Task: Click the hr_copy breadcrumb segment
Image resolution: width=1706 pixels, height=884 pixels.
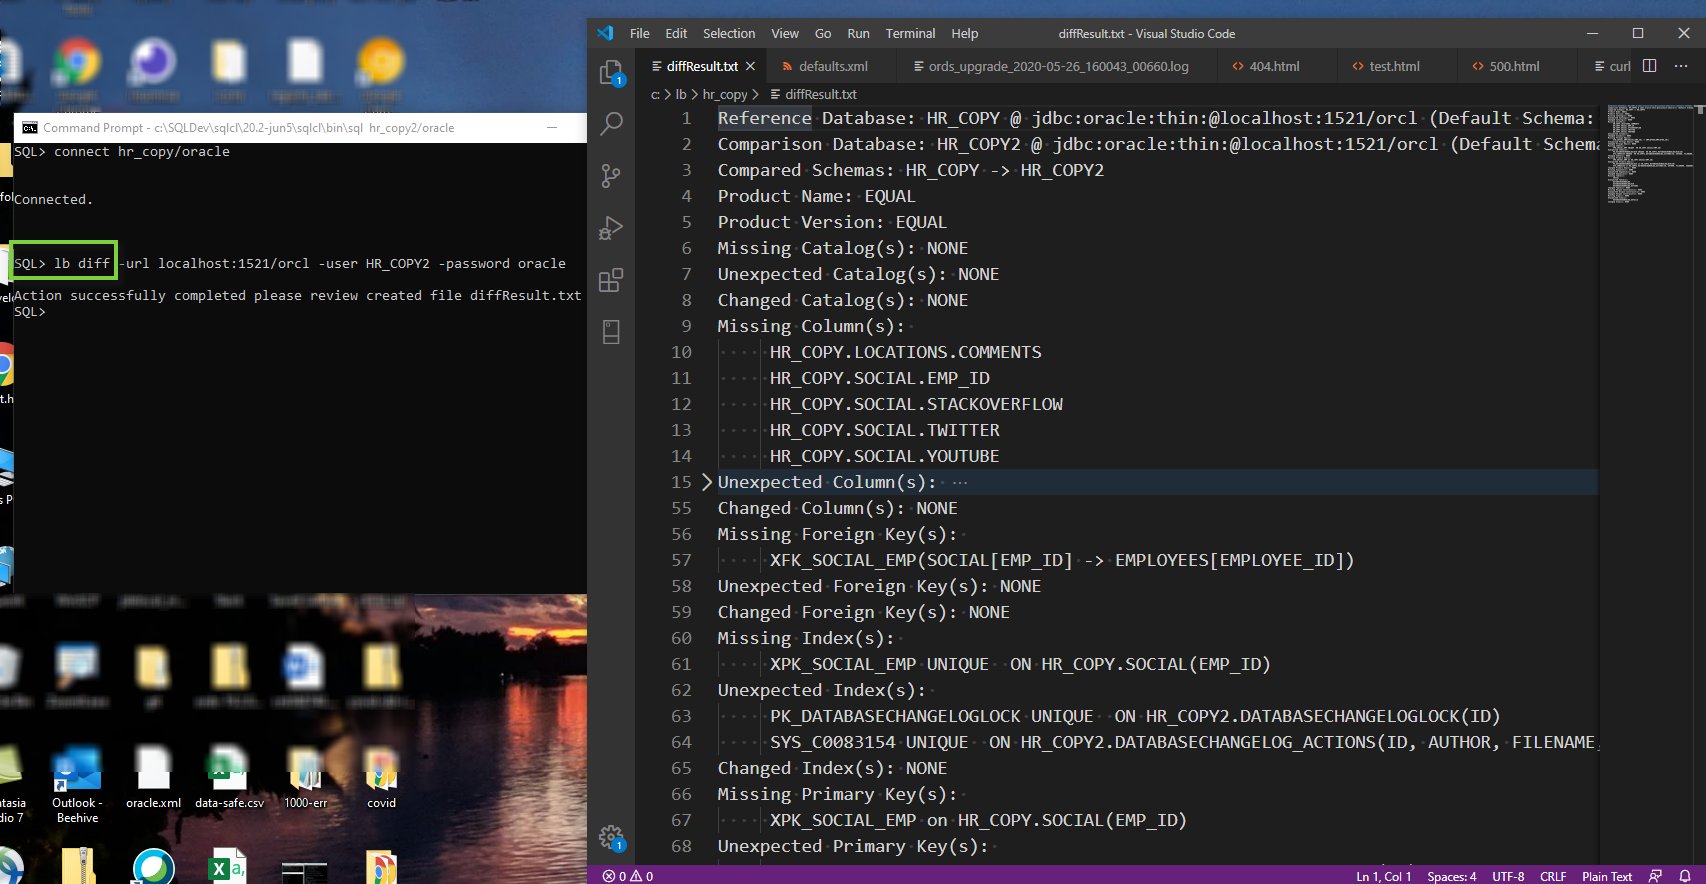Action: (x=725, y=94)
